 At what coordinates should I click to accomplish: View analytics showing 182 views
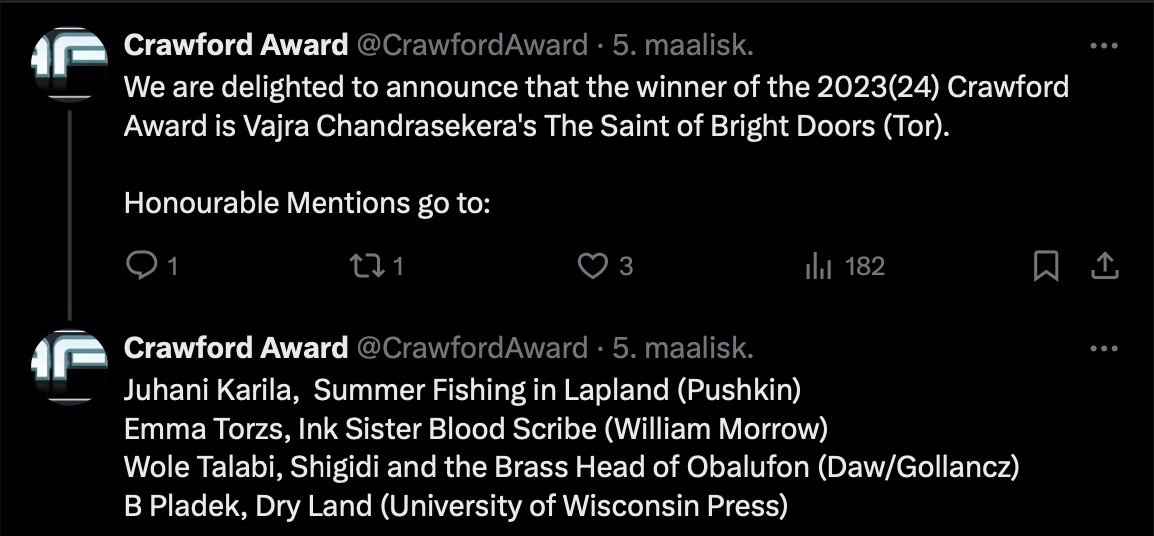click(845, 266)
